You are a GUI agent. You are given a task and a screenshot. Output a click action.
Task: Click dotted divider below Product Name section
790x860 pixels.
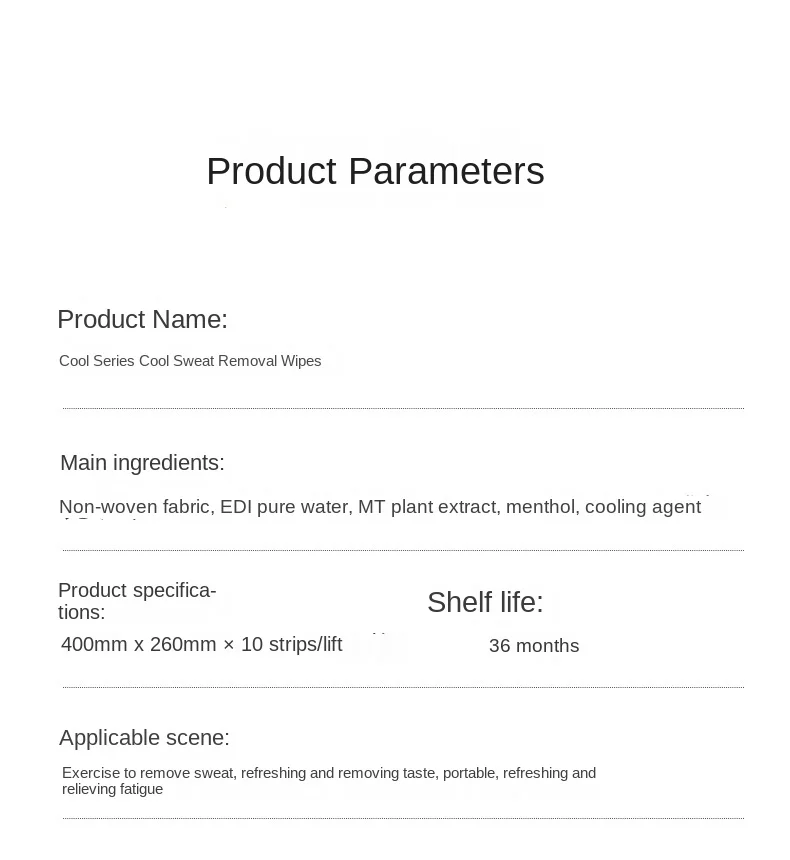pos(403,408)
